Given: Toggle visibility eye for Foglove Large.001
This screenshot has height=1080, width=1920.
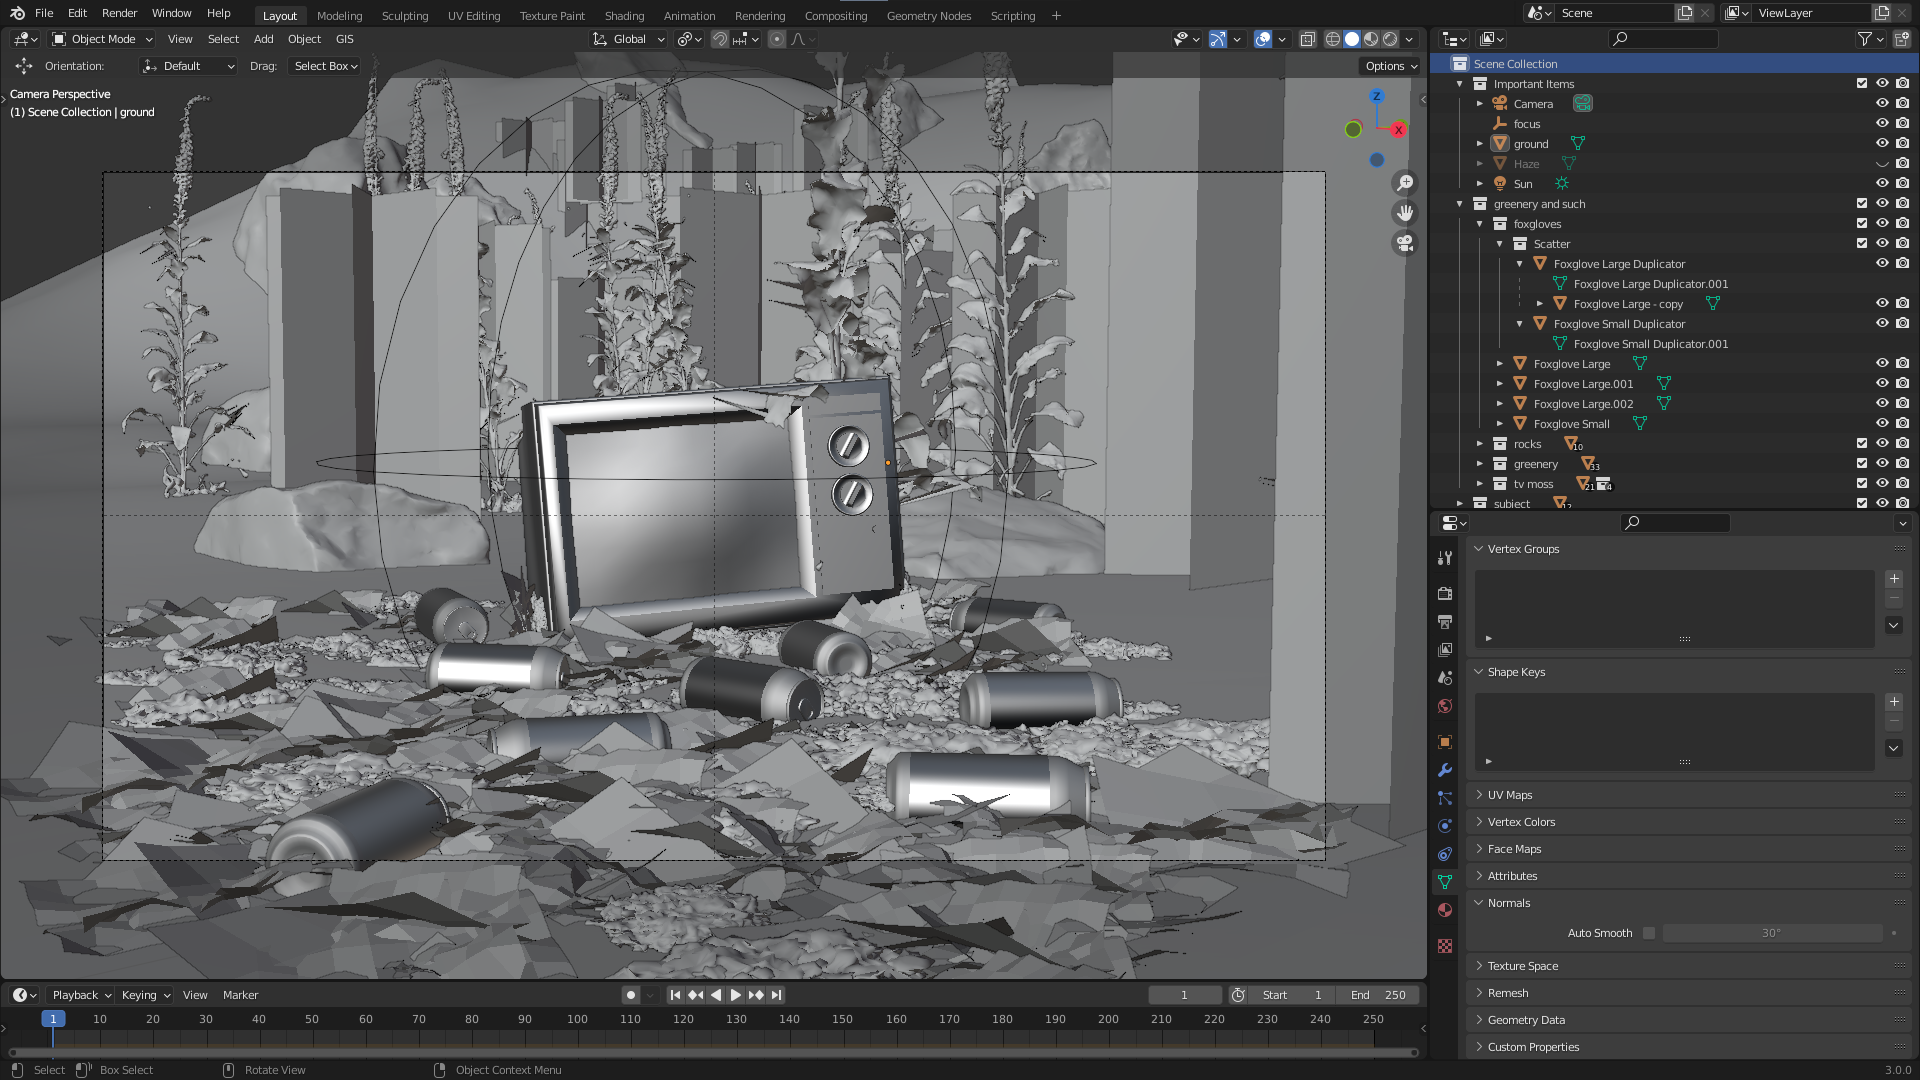Looking at the screenshot, I should tap(1882, 384).
